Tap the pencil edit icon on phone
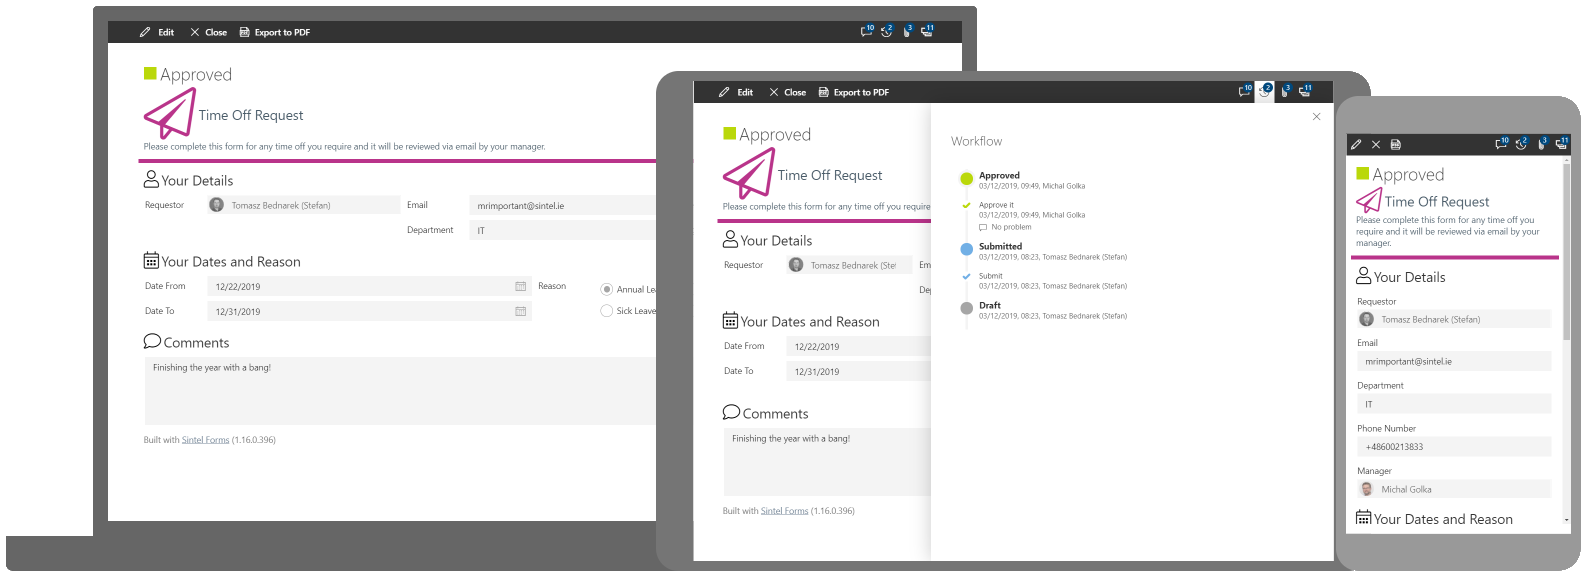The width and height of the screenshot is (1585, 577). (x=1357, y=145)
